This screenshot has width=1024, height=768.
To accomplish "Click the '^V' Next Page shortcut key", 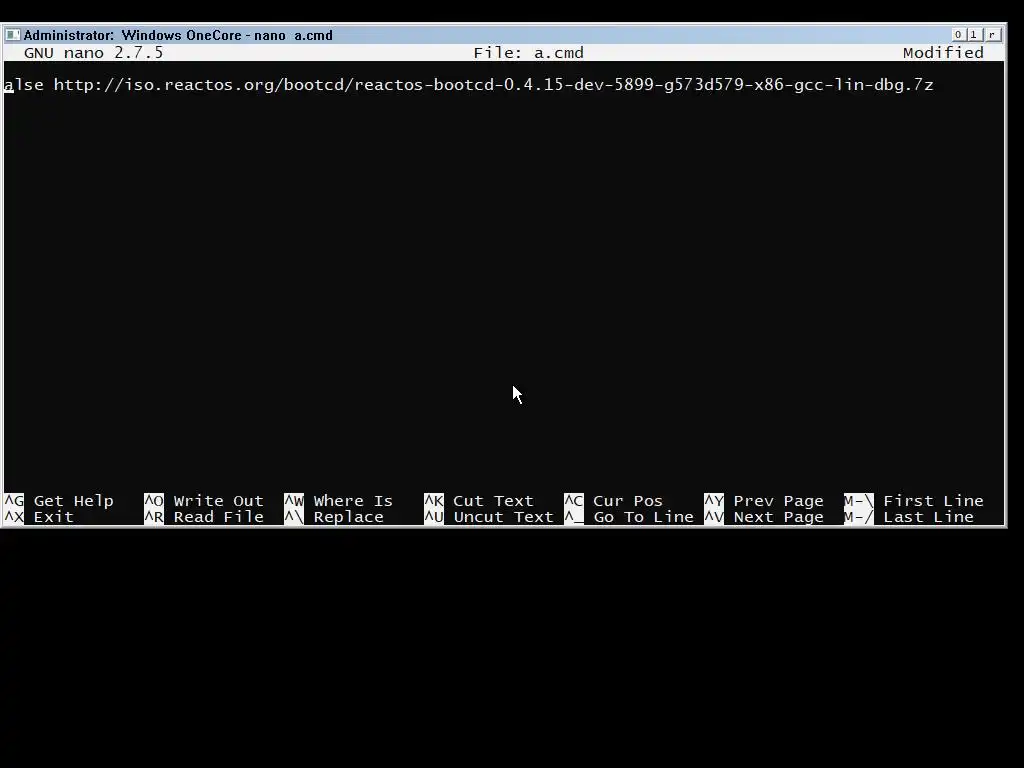I will (714, 517).
